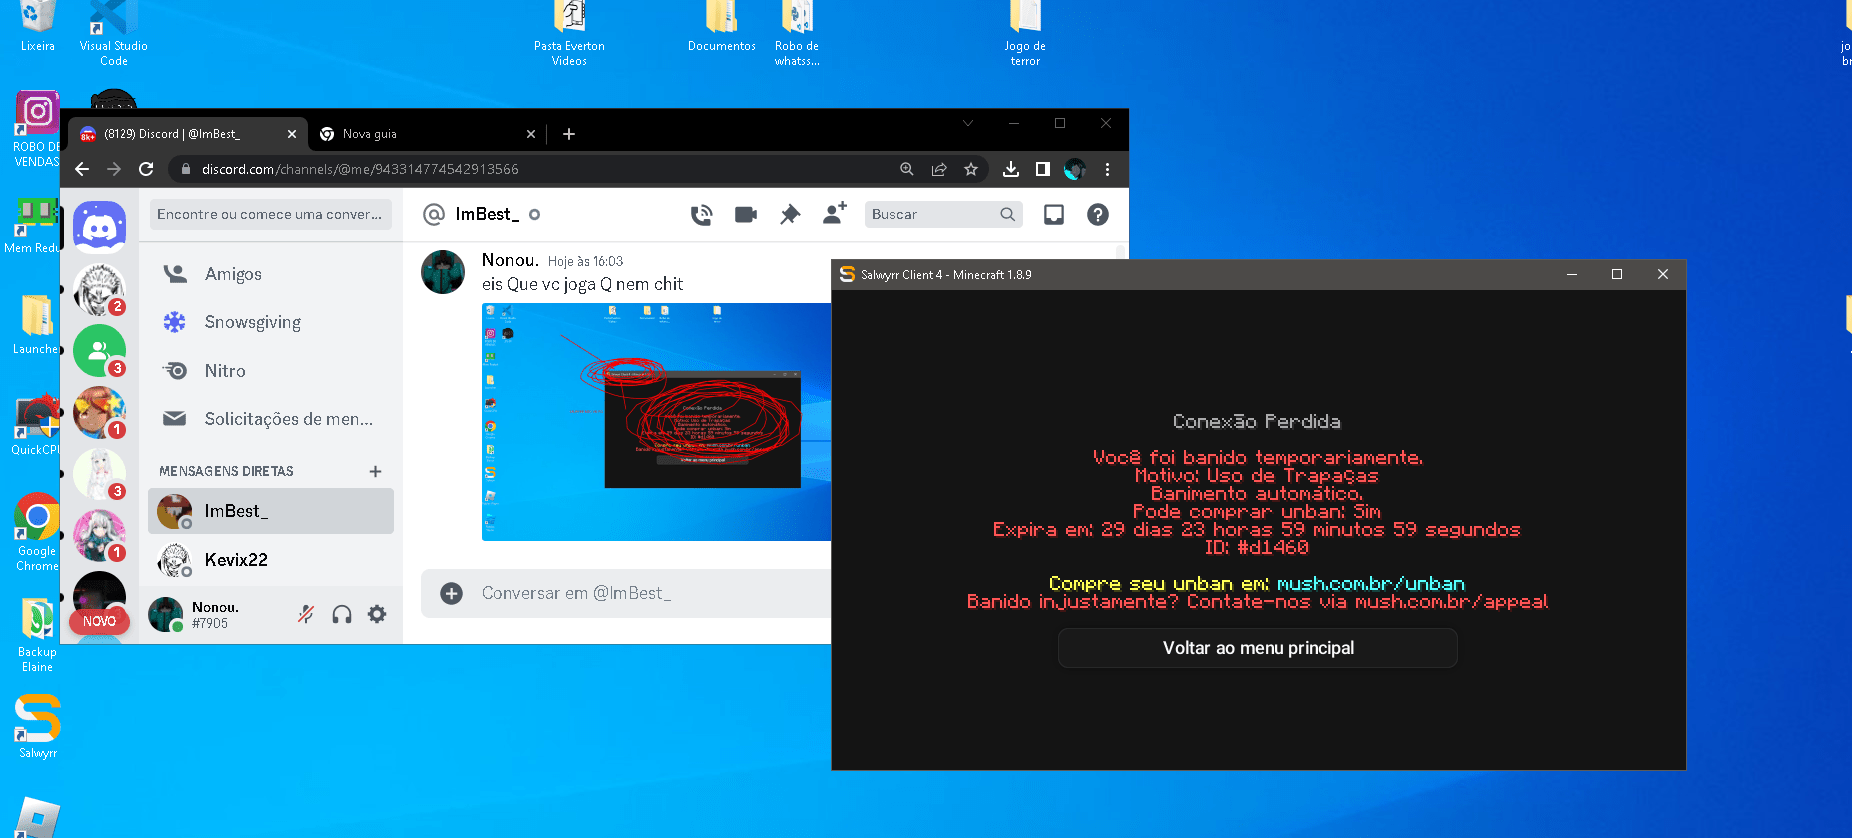Start a video call in Discord

click(746, 214)
